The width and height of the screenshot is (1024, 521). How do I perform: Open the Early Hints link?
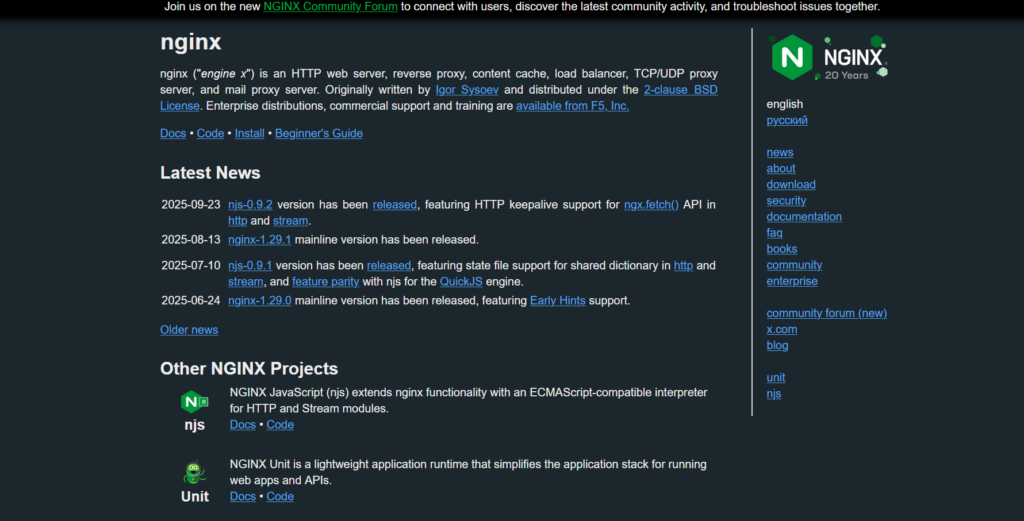tap(559, 301)
